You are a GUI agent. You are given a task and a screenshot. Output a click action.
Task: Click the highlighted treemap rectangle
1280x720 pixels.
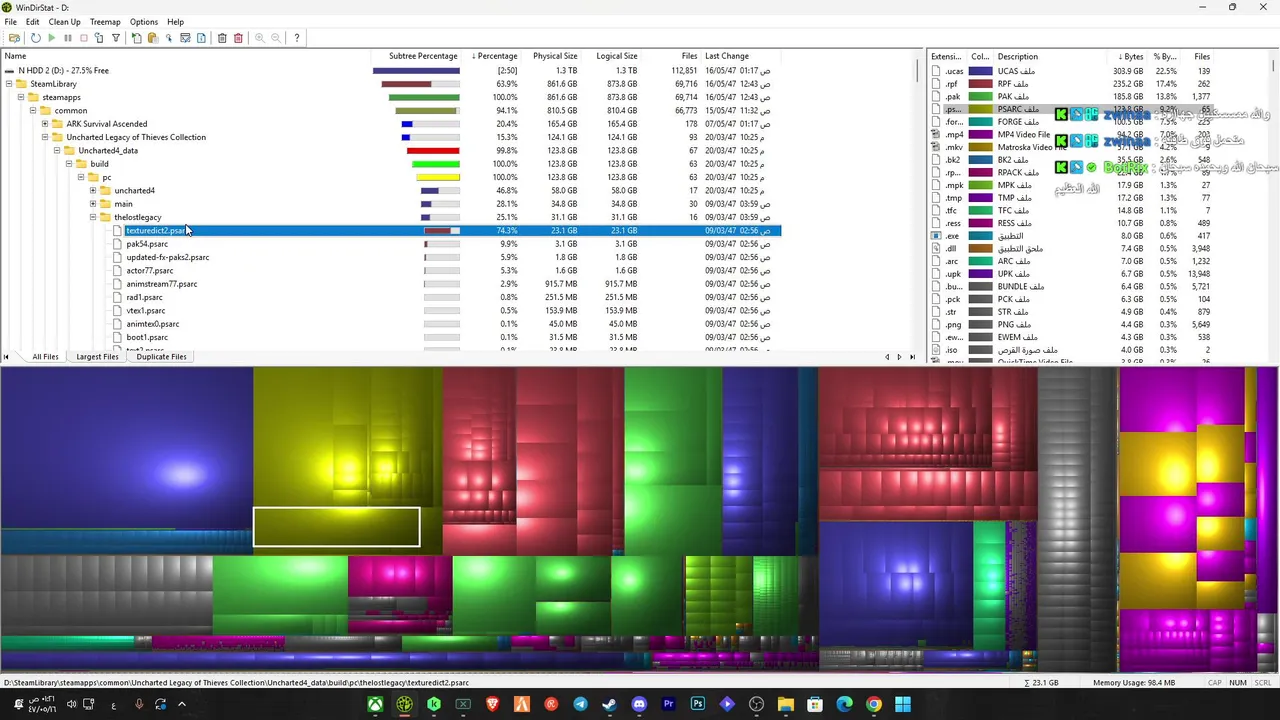336,528
